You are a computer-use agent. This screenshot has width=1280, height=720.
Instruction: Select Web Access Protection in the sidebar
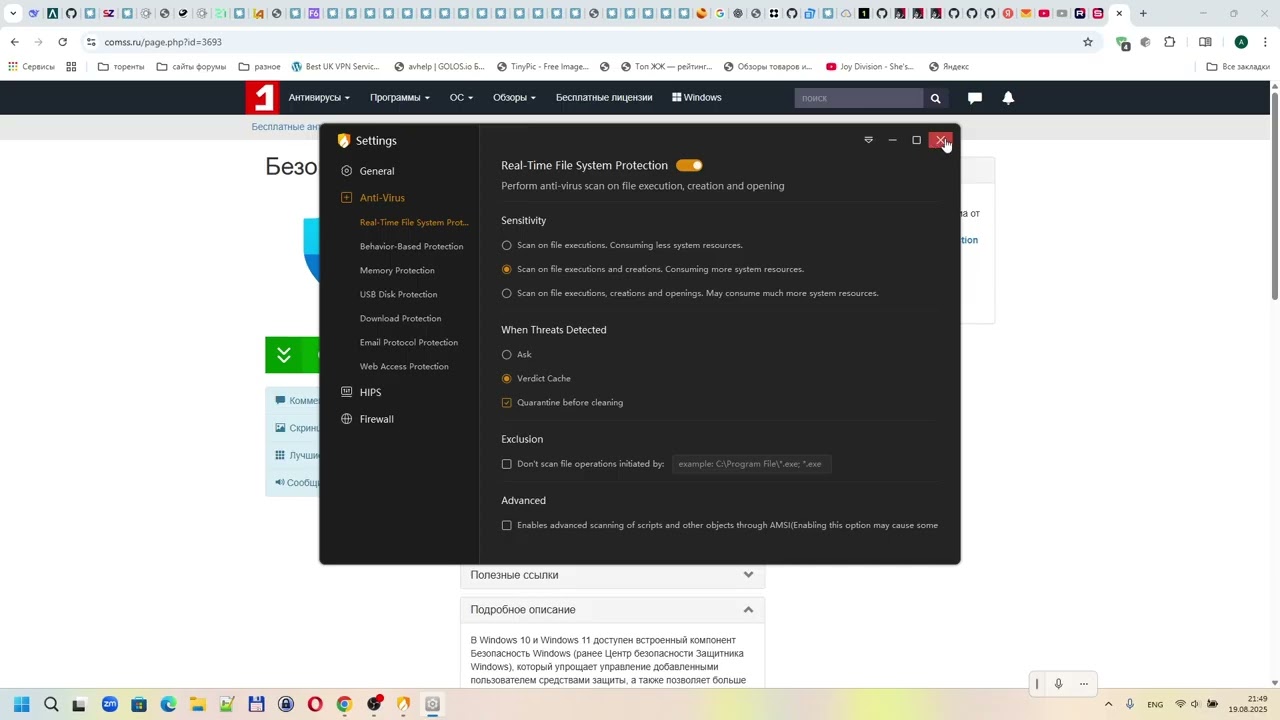tap(404, 366)
